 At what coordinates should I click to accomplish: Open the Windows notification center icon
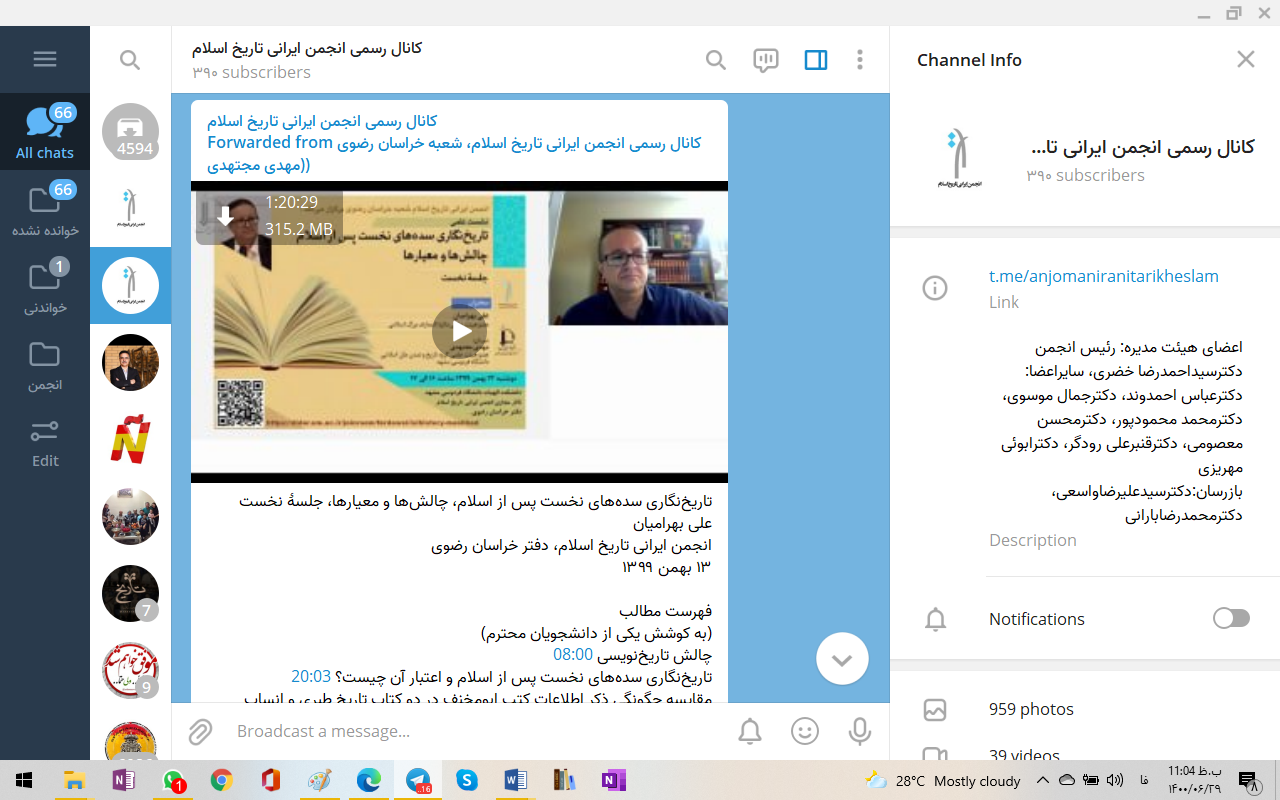click(x=1247, y=780)
